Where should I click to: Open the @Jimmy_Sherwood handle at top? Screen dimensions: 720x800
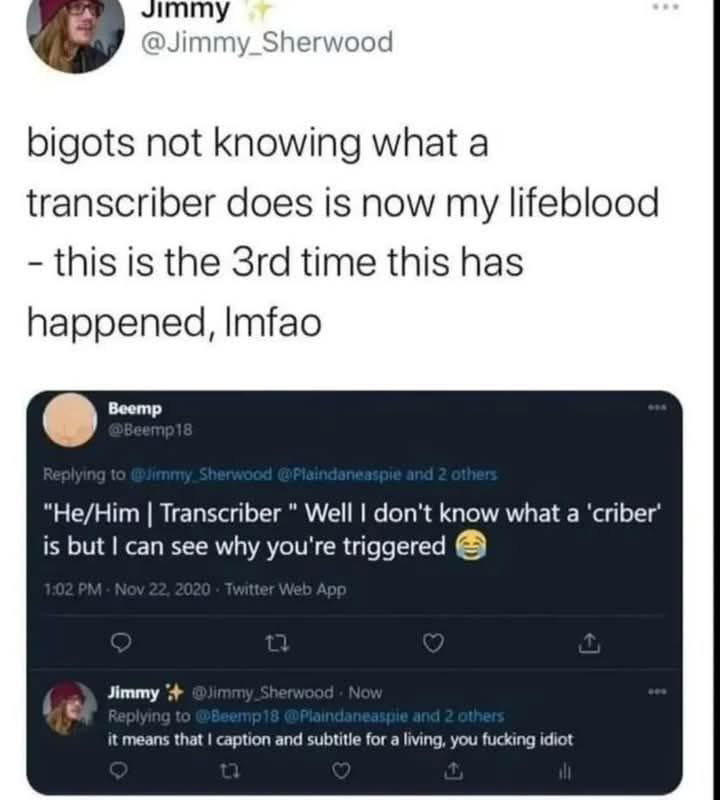267,42
